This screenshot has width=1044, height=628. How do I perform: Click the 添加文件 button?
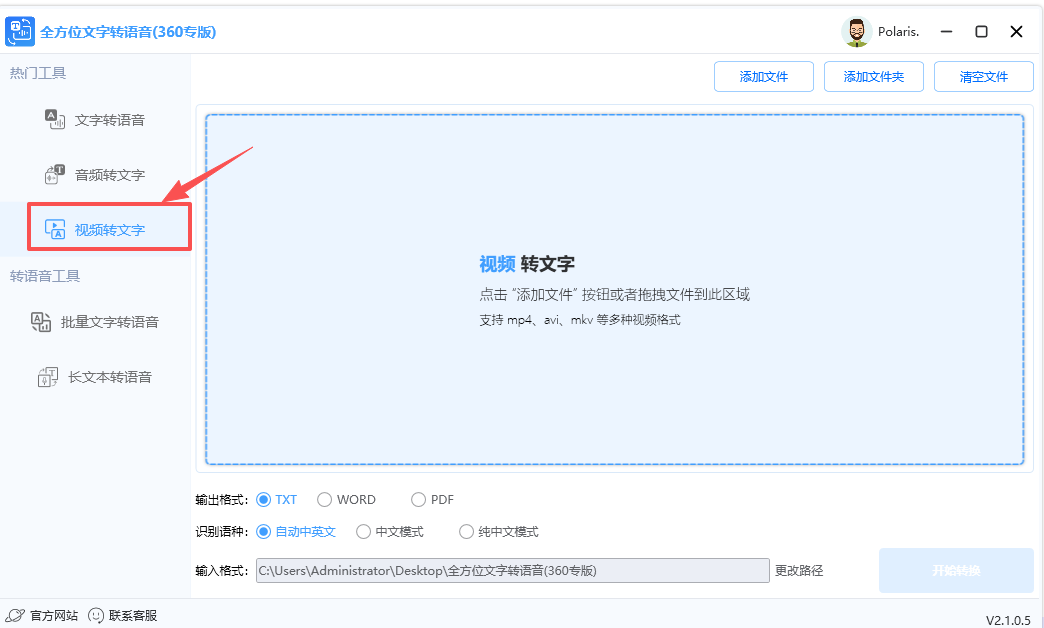pyautogui.click(x=763, y=76)
